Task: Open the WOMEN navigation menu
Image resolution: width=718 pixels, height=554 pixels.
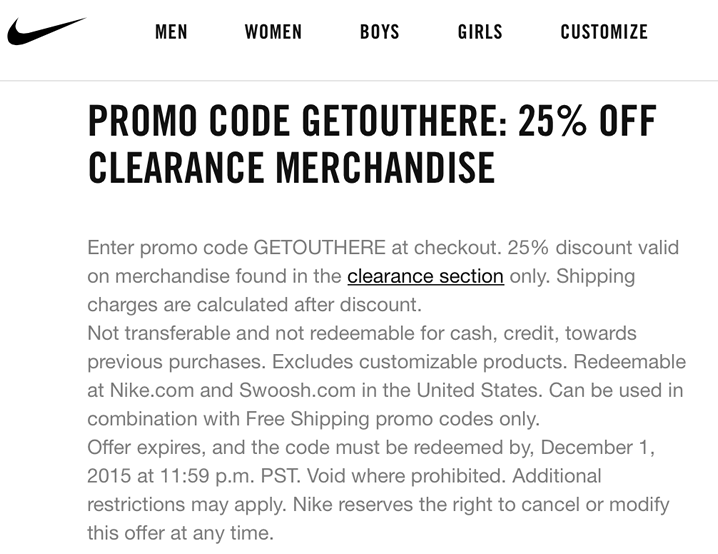Action: pos(273,32)
